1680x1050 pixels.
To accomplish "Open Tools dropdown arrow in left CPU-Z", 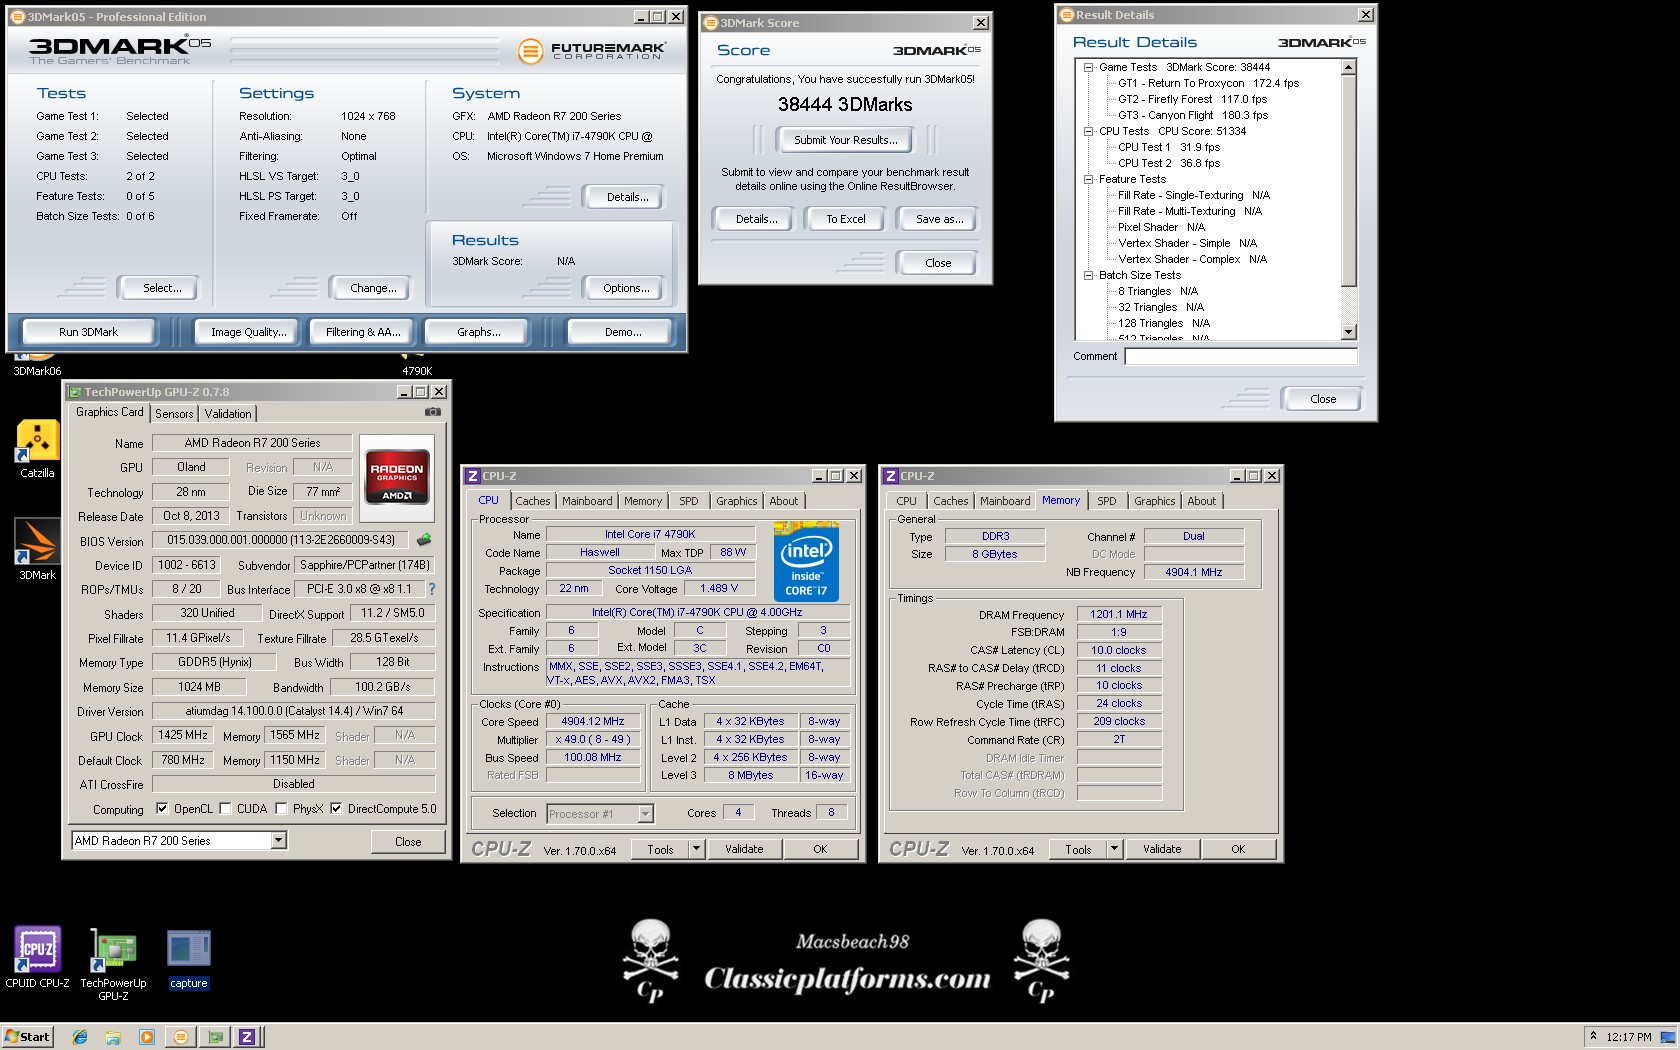I will pyautogui.click(x=696, y=849).
